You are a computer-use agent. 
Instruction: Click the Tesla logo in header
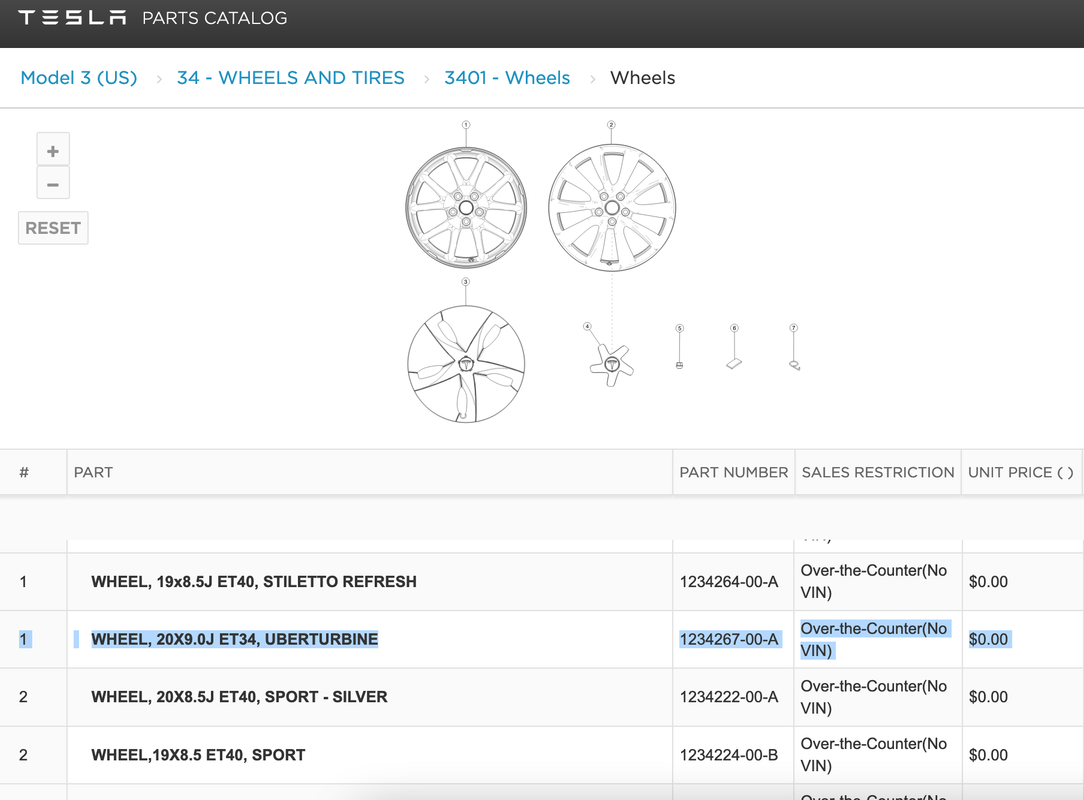pos(72,18)
